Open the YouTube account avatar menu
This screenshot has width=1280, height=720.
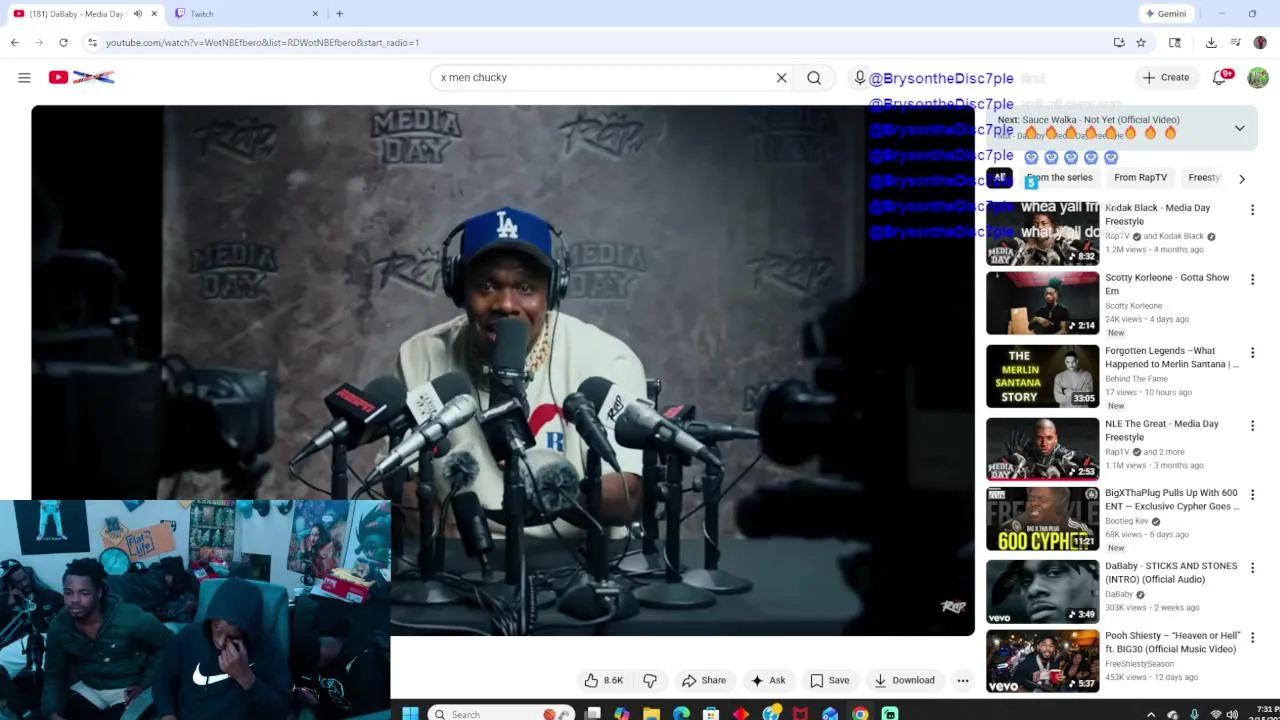pyautogui.click(x=1258, y=77)
